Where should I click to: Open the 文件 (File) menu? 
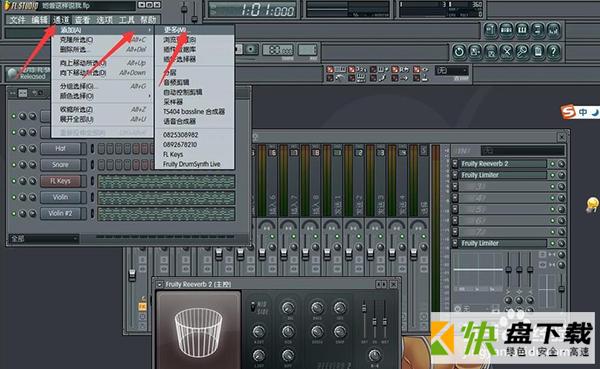click(x=18, y=20)
